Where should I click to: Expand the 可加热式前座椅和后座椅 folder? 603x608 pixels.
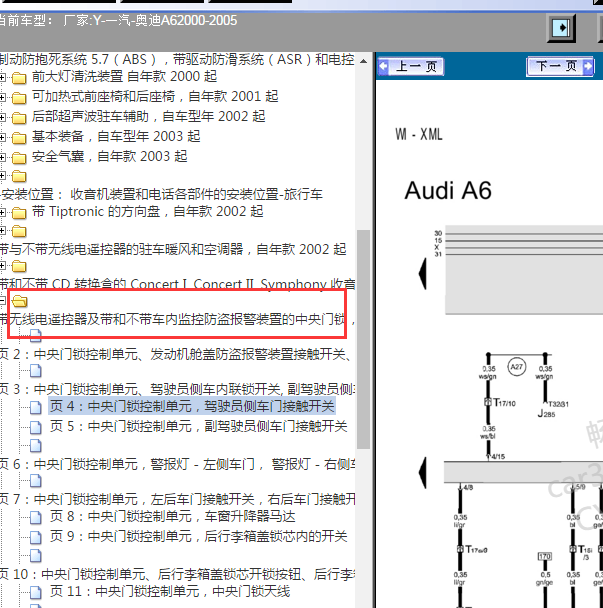coord(2,97)
